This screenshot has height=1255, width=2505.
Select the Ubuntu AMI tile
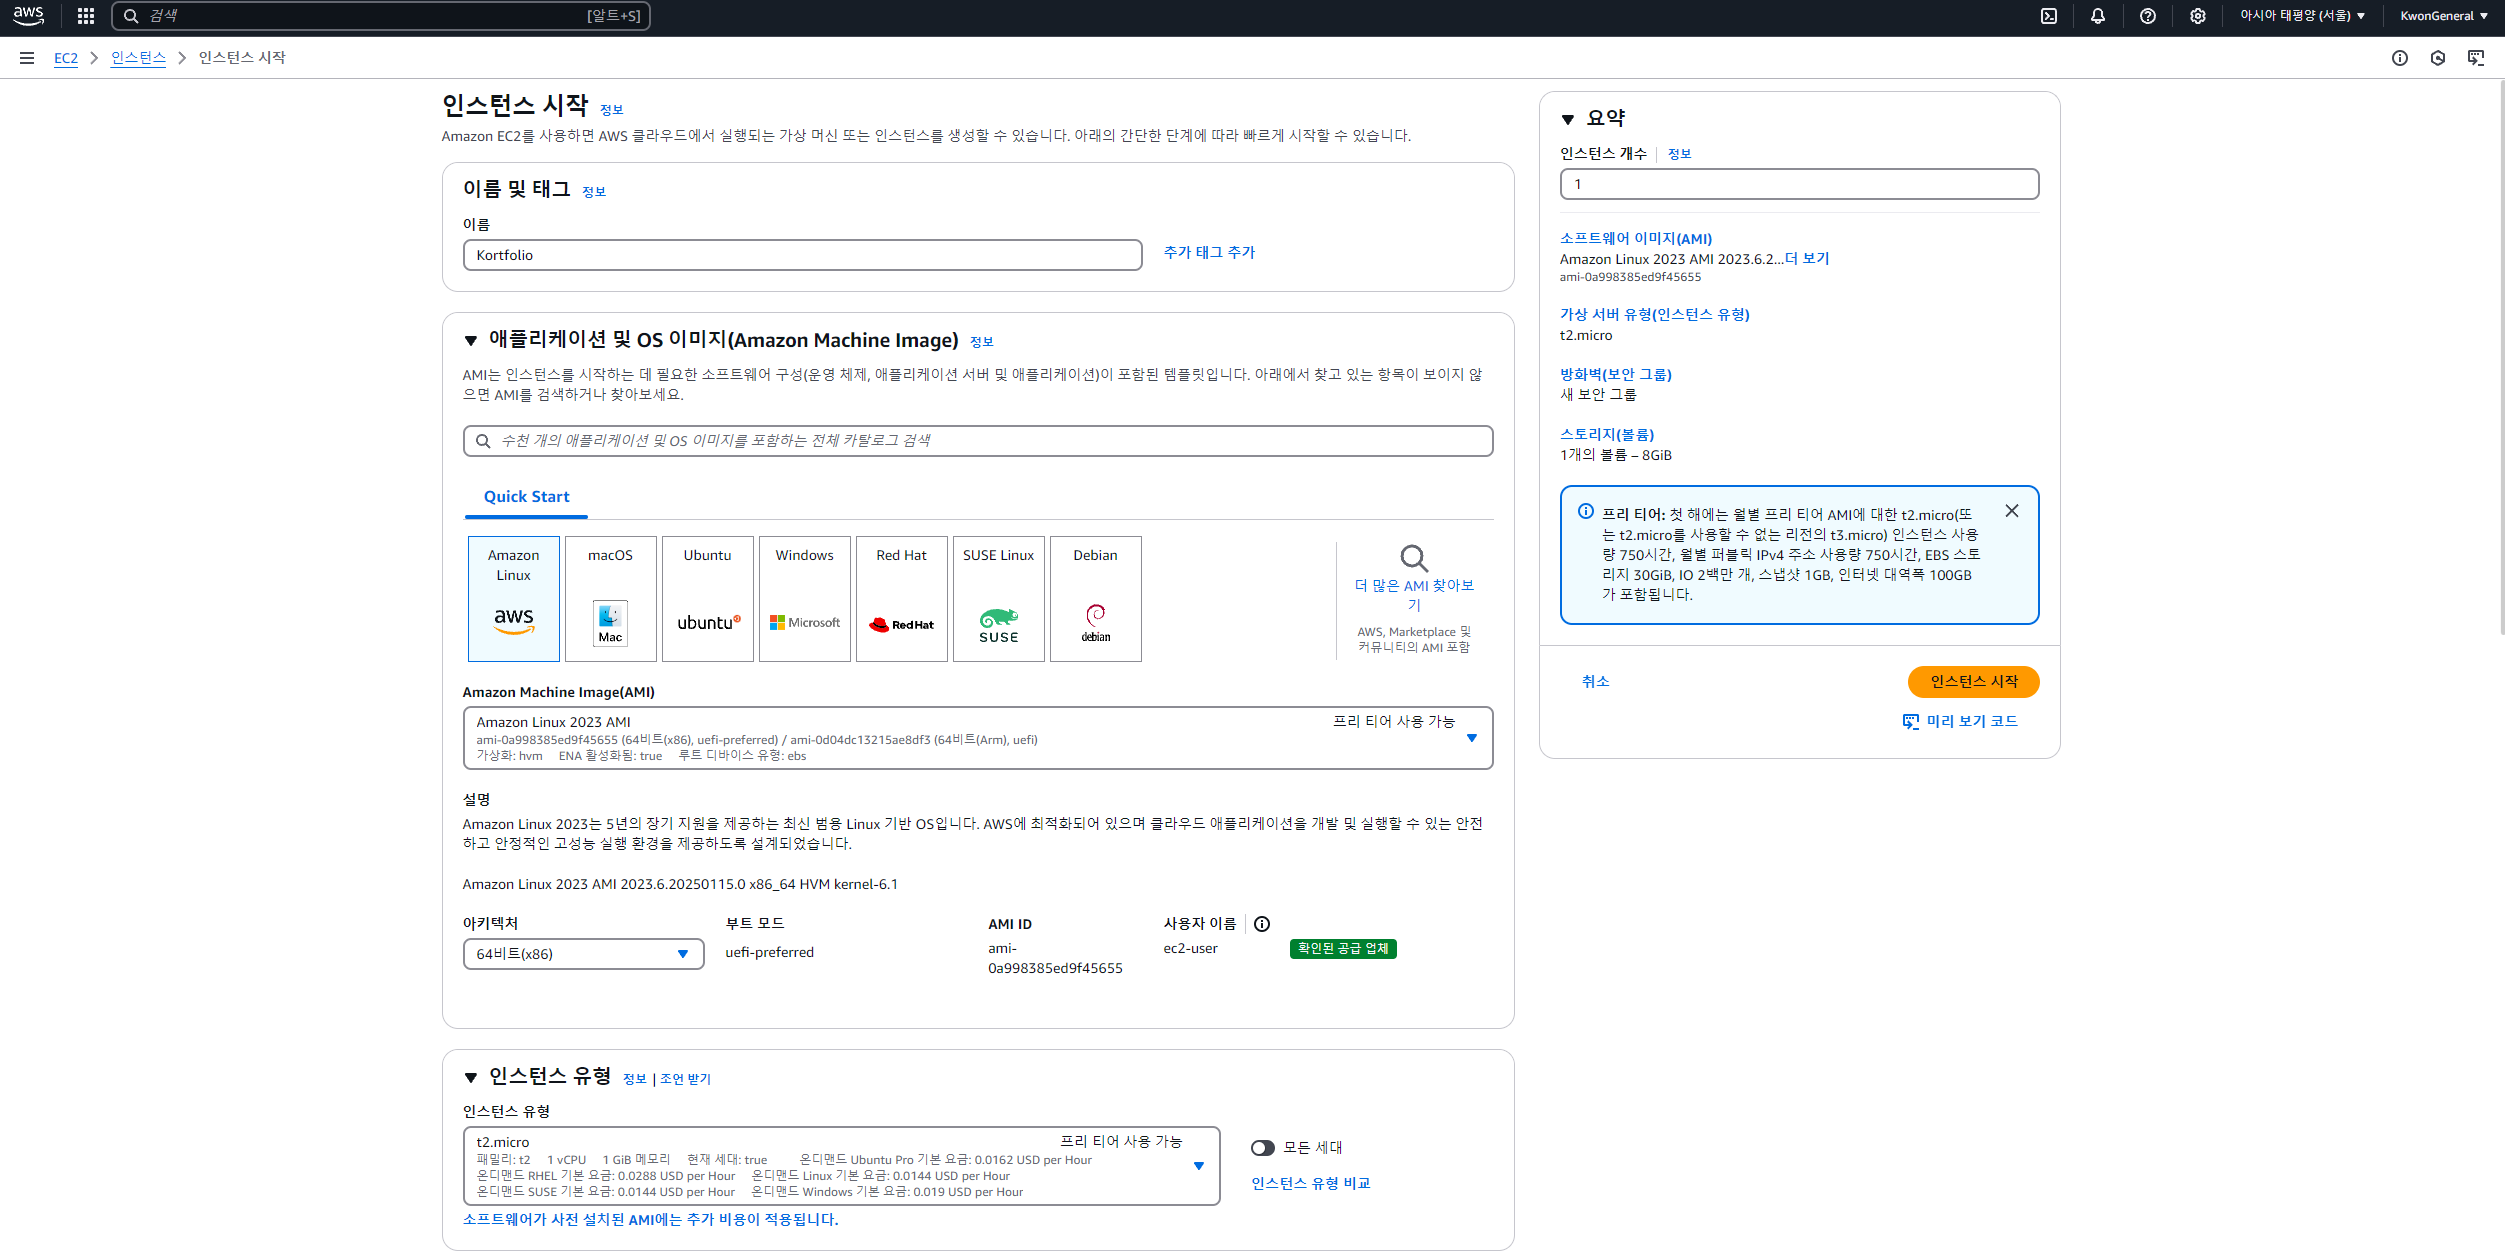tap(707, 598)
